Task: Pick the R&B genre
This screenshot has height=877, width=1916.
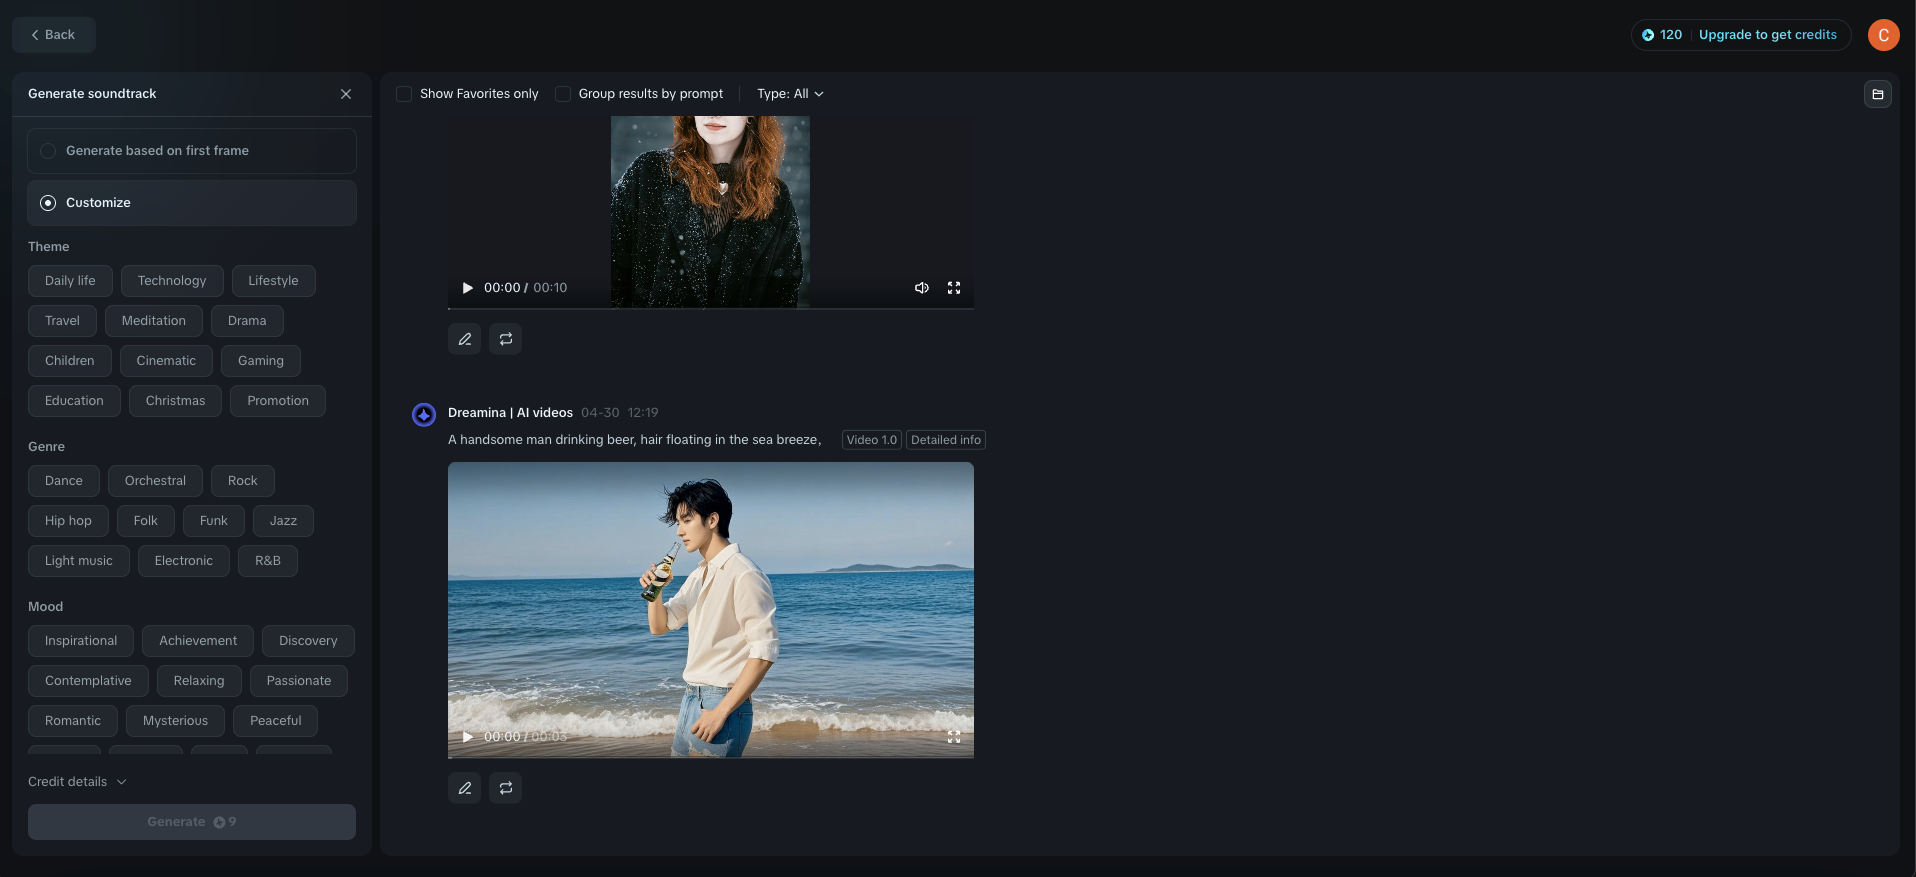Action: tap(268, 561)
